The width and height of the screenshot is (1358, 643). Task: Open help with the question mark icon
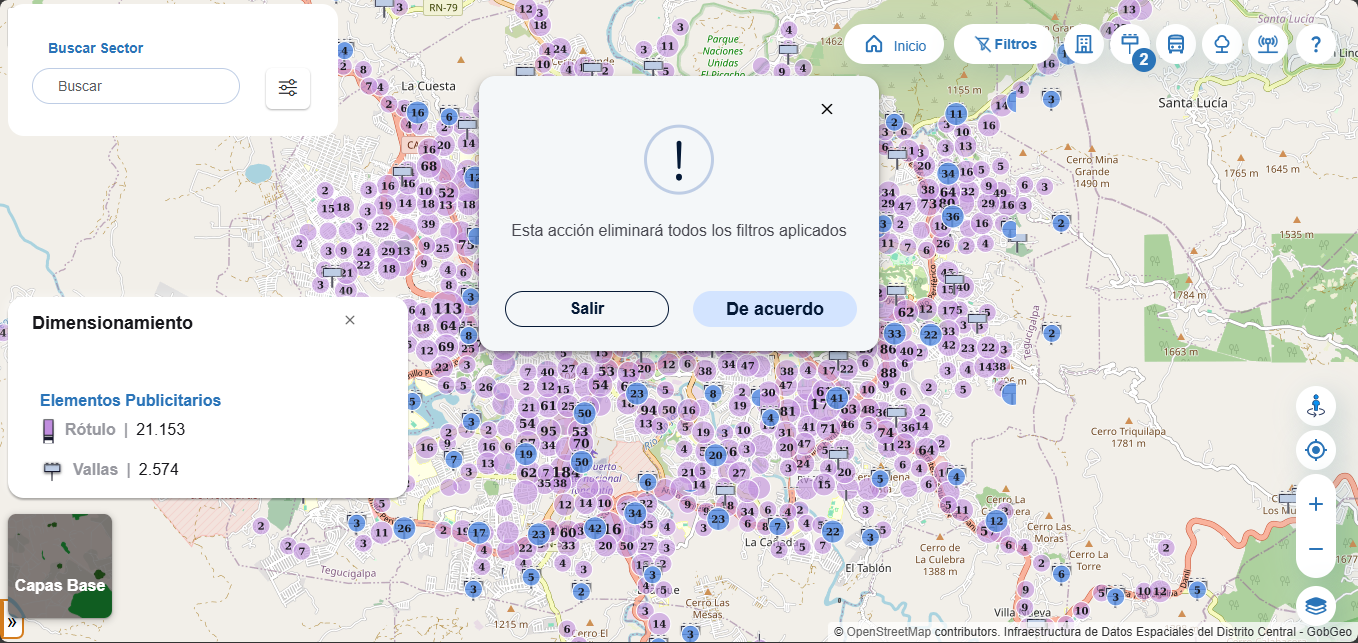[1316, 44]
